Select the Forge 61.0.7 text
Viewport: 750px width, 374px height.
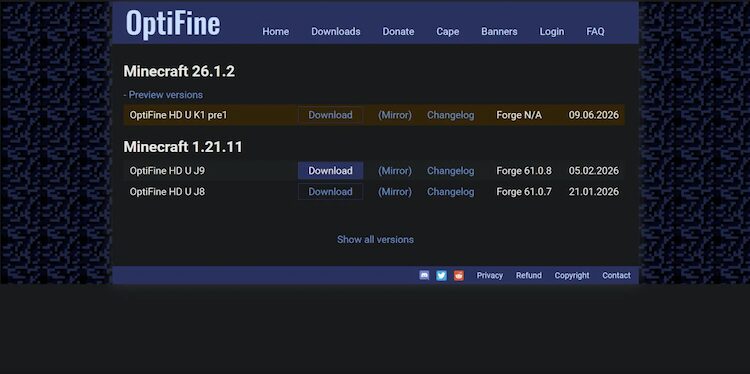click(524, 192)
